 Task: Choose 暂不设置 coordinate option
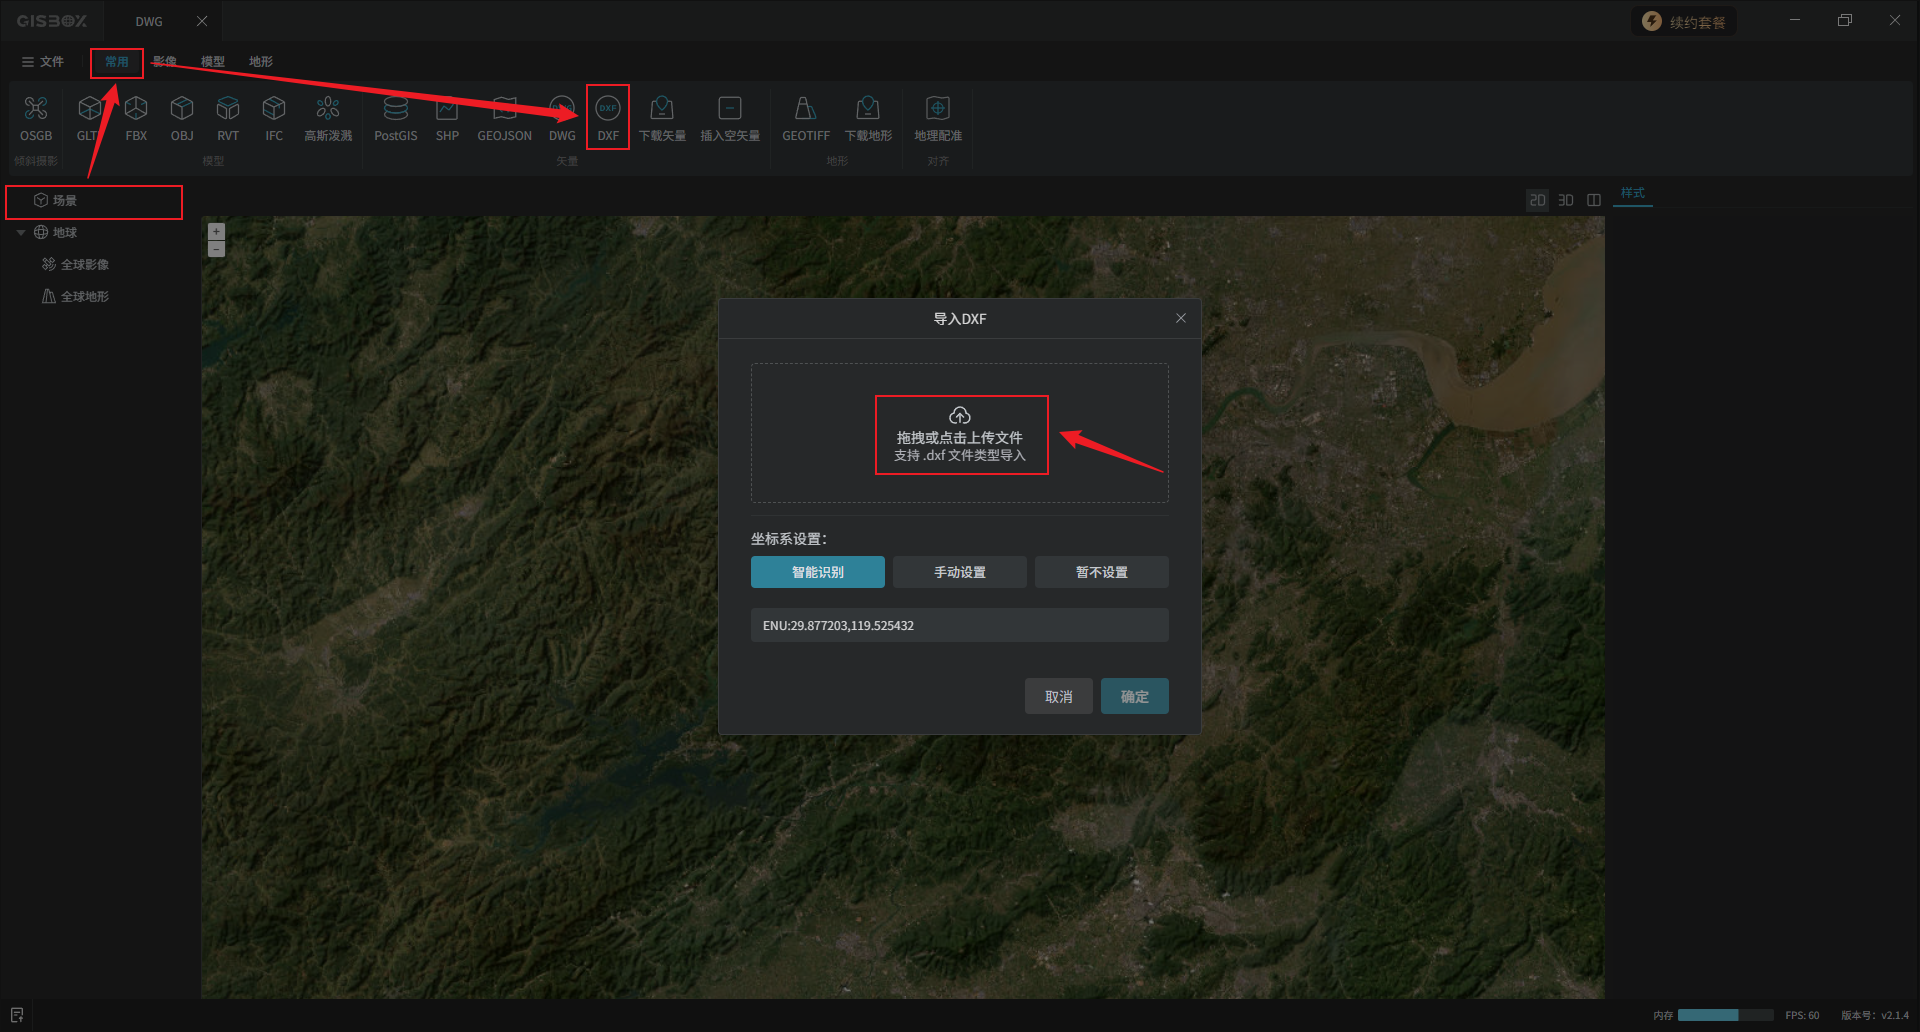click(1101, 572)
